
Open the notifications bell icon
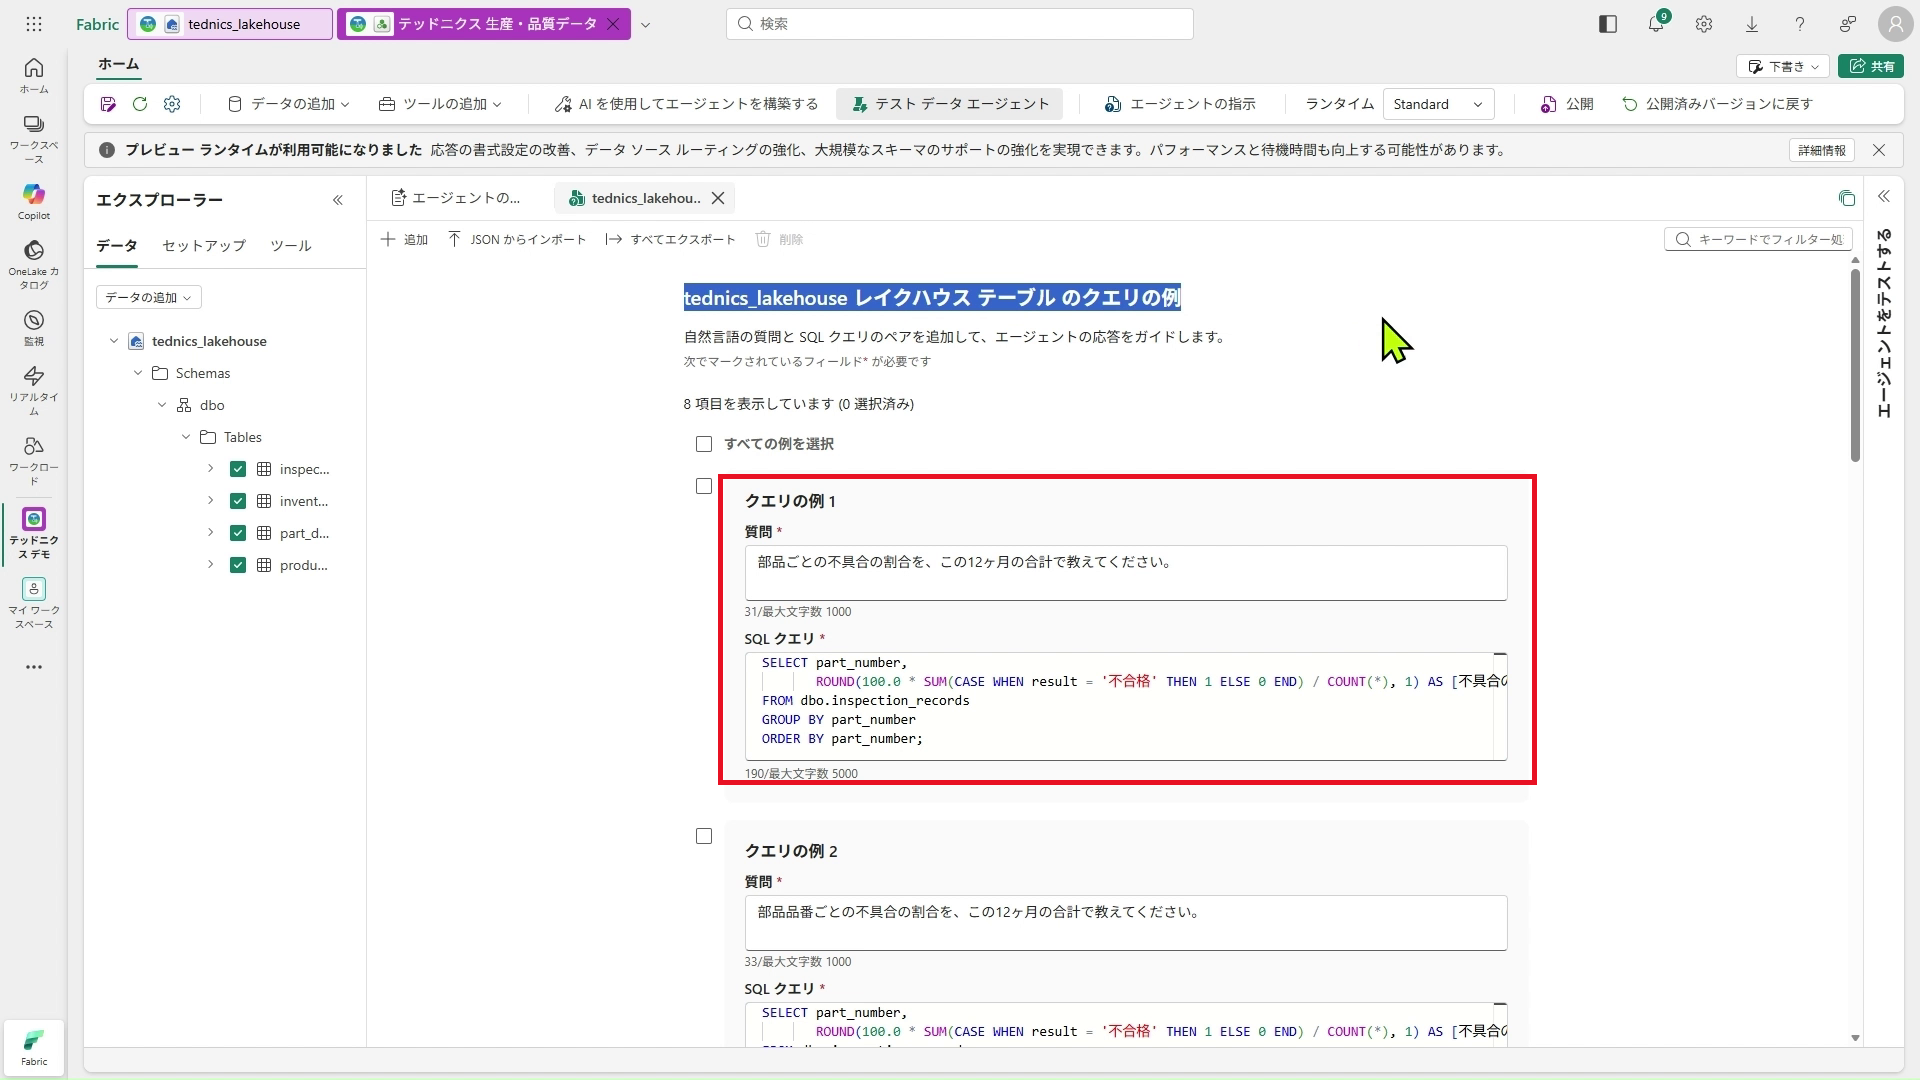tap(1656, 24)
